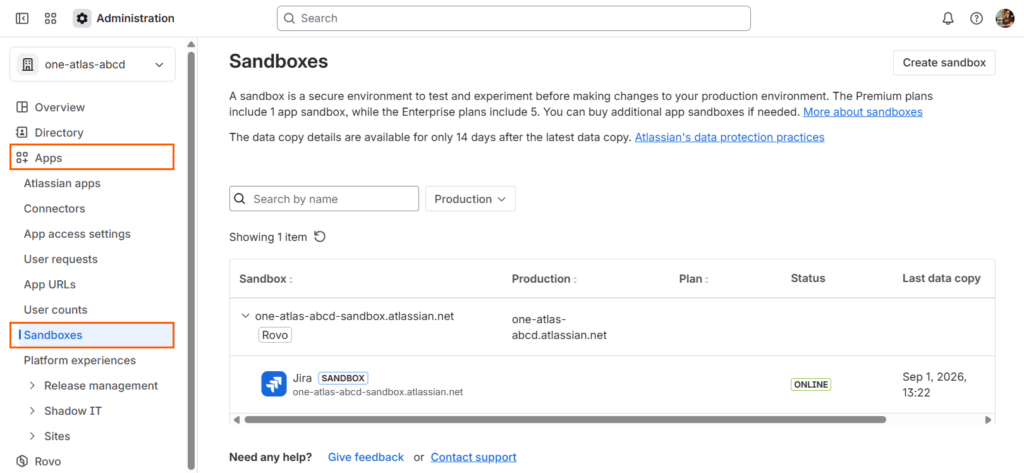Open the one-atlas-abcd organization dropdown
The image size is (1024, 473).
92,65
